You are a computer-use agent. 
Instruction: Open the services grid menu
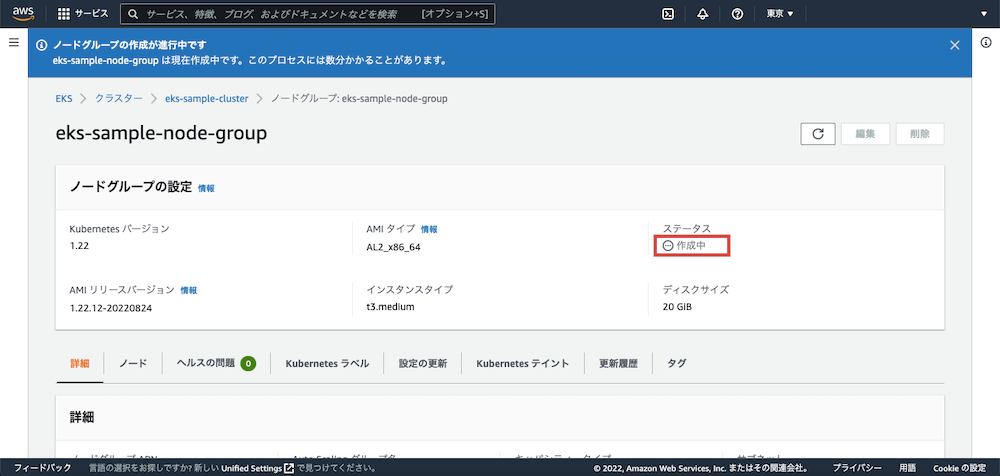tap(64, 14)
